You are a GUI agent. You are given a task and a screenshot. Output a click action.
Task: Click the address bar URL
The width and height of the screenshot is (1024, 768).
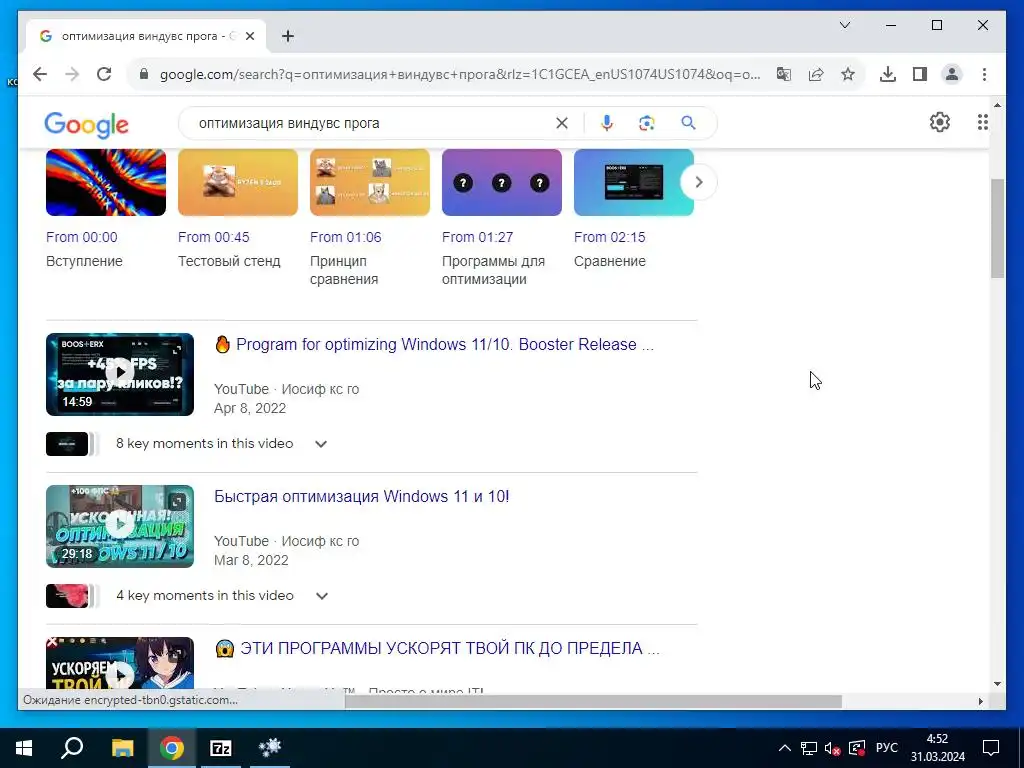point(460,74)
